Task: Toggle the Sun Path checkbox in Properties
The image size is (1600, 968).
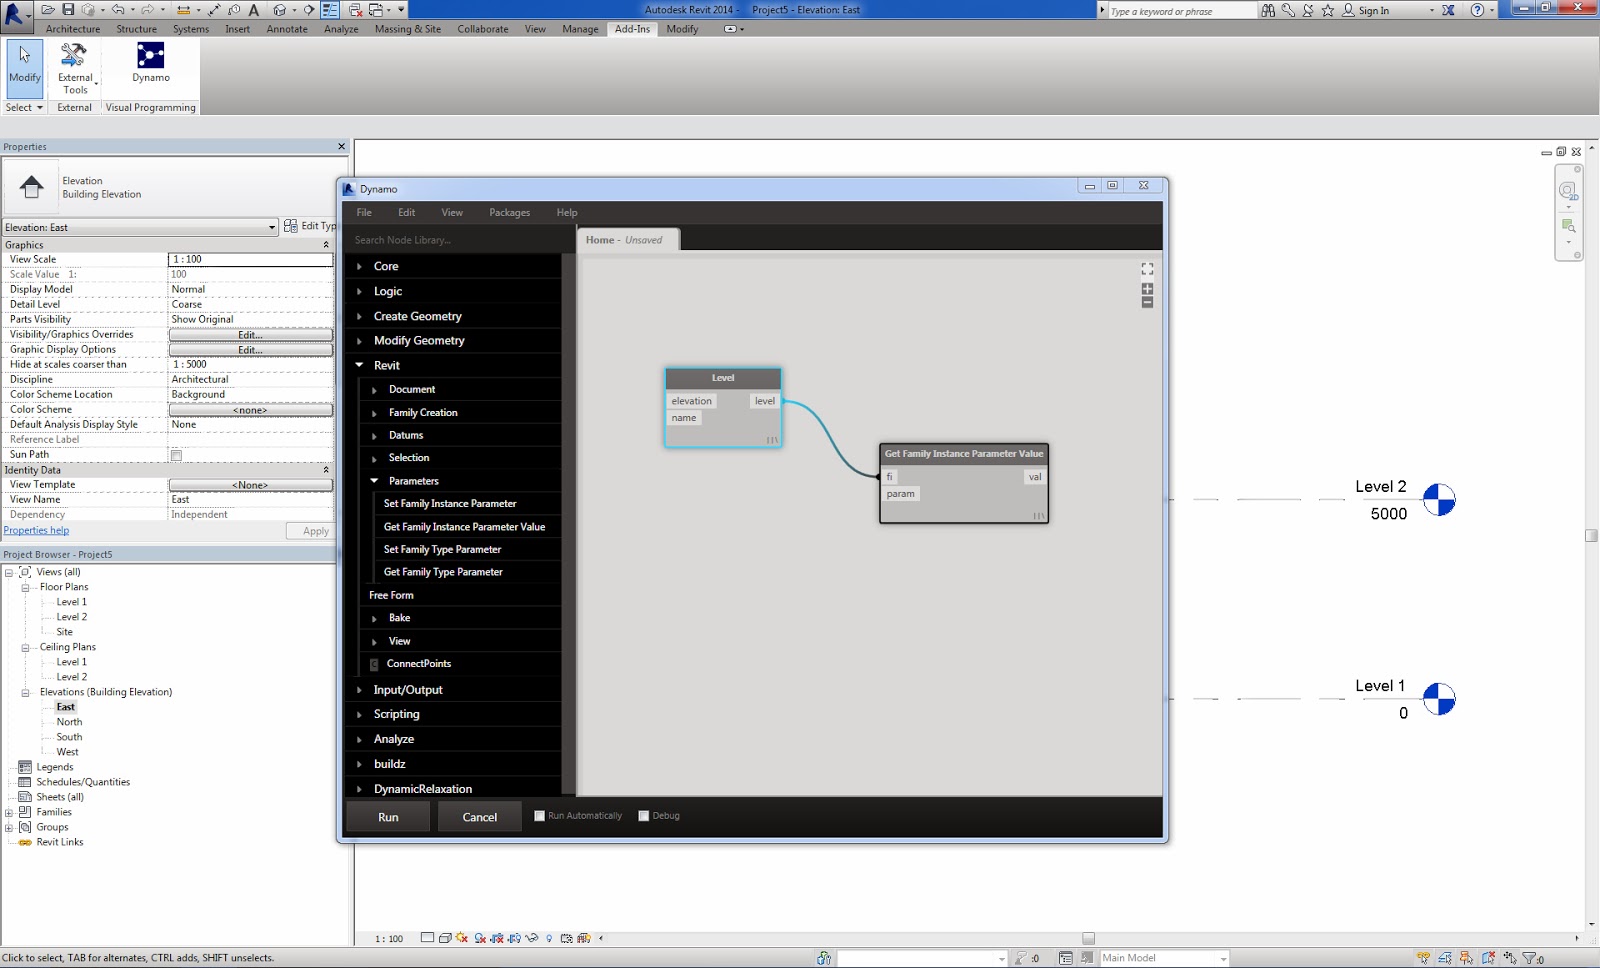Action: [176, 454]
